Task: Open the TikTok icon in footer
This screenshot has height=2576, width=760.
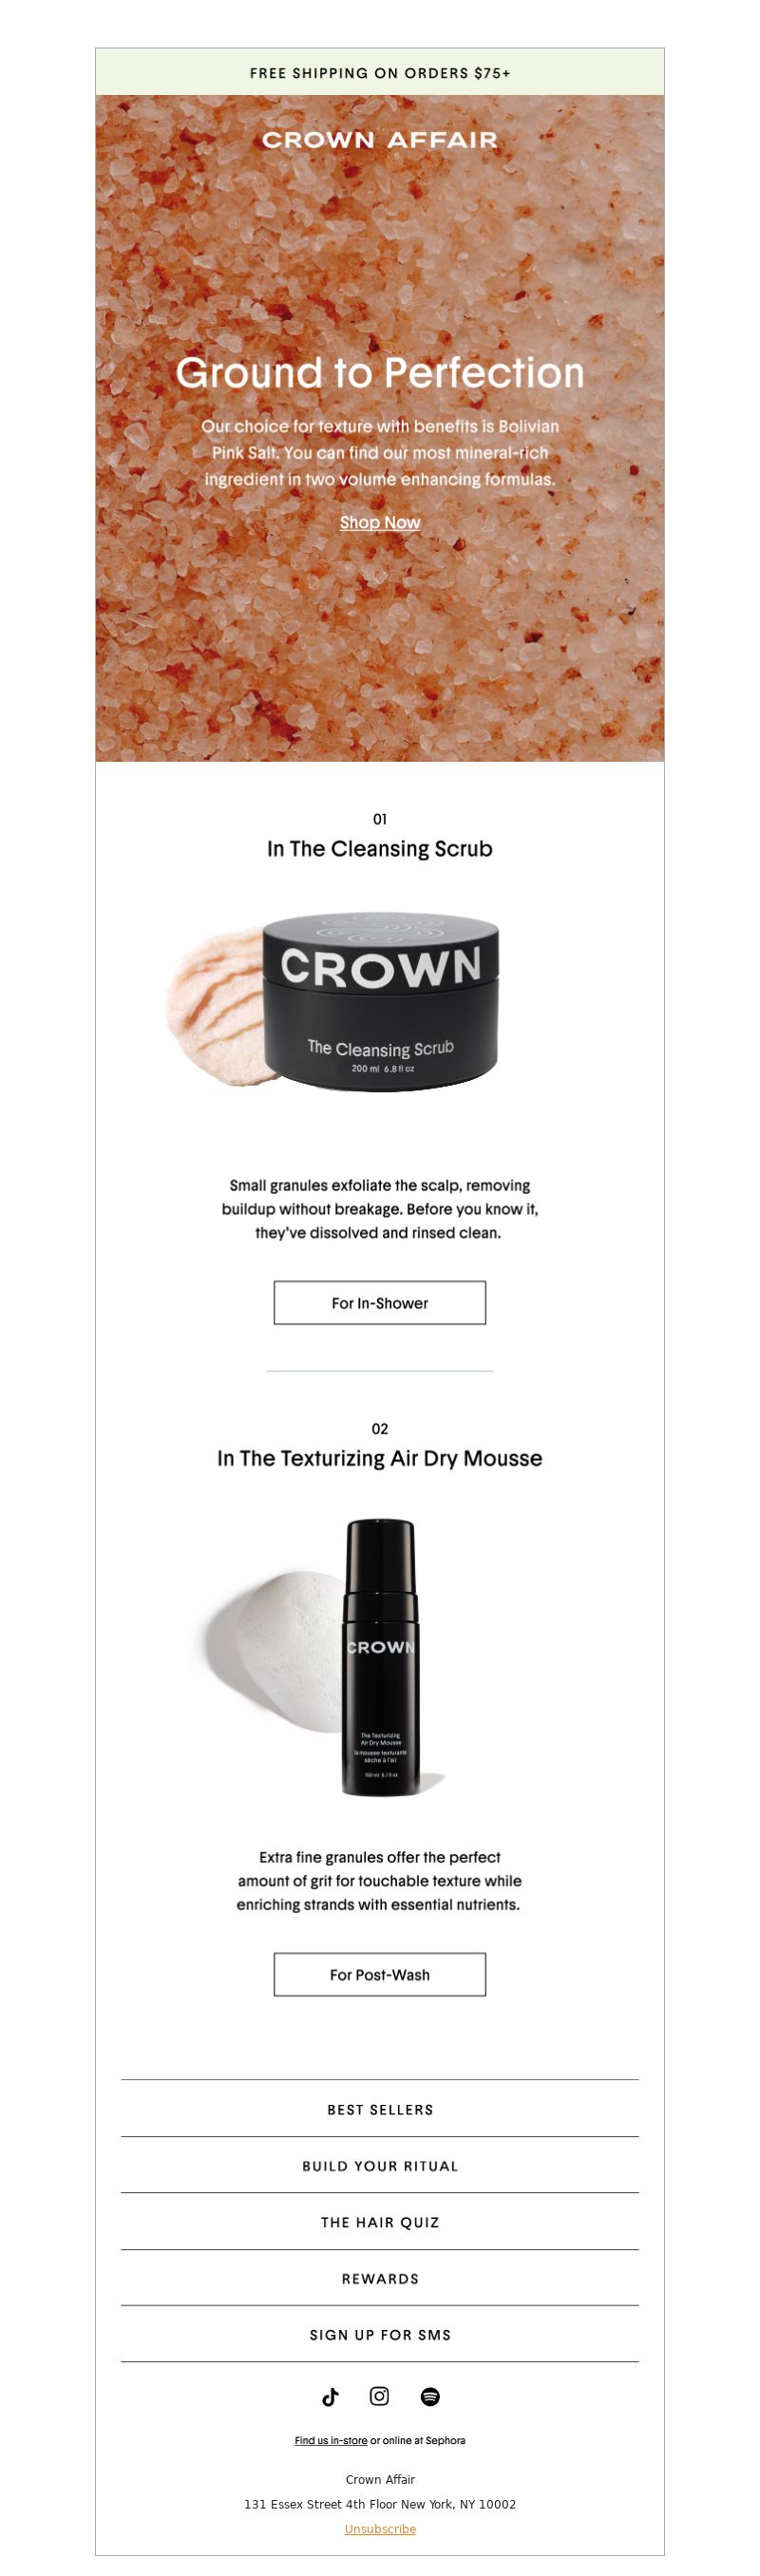Action: coord(330,2396)
